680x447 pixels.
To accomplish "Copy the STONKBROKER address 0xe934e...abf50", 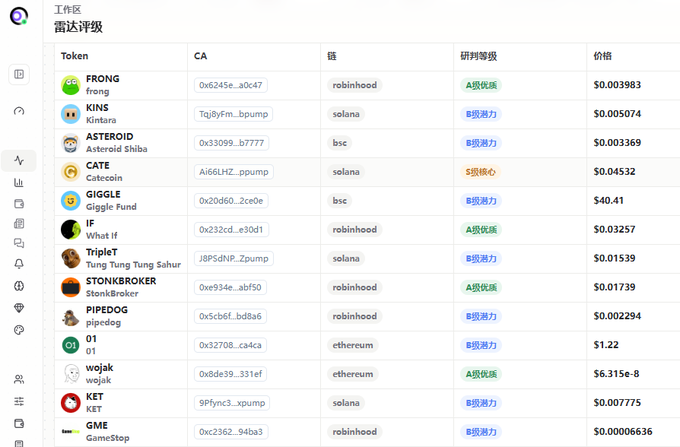I will pyautogui.click(x=230, y=287).
